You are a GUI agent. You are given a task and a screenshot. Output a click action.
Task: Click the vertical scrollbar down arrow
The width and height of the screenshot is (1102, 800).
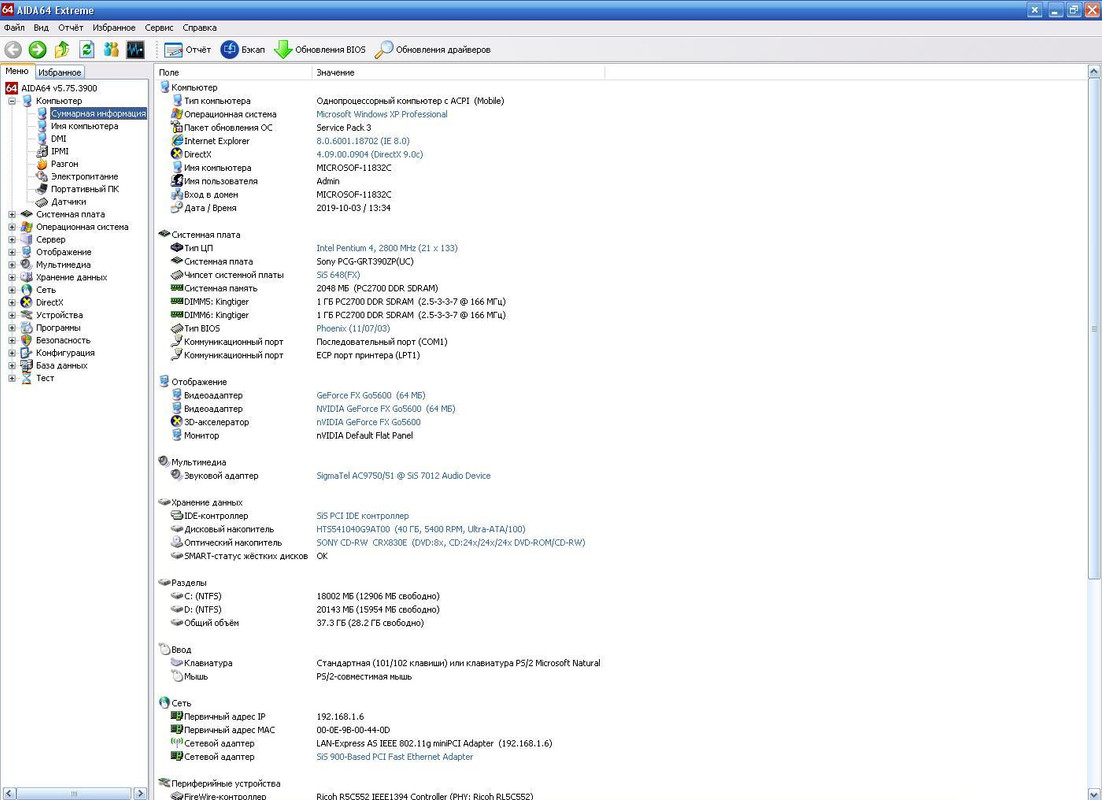(x=1094, y=794)
